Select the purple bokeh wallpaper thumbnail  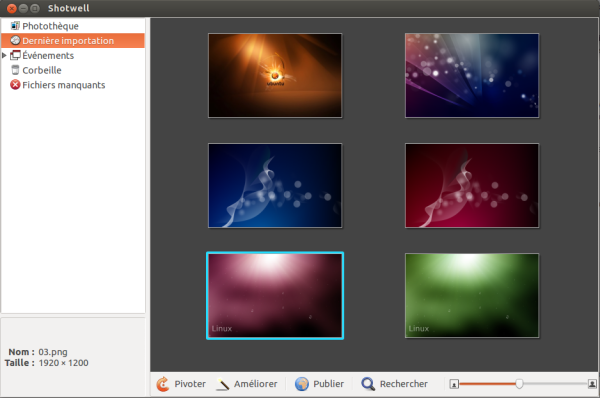coord(472,75)
